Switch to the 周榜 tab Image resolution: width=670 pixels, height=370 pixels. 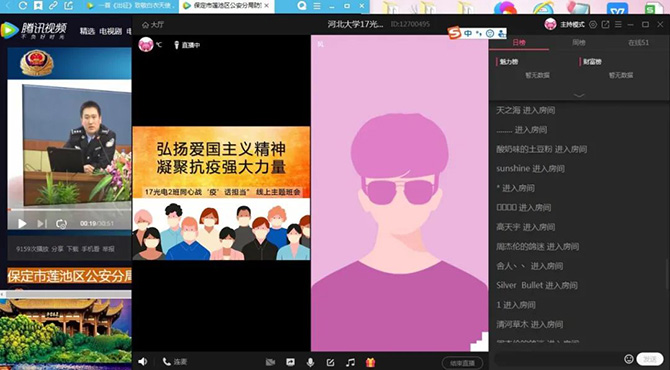pos(579,43)
